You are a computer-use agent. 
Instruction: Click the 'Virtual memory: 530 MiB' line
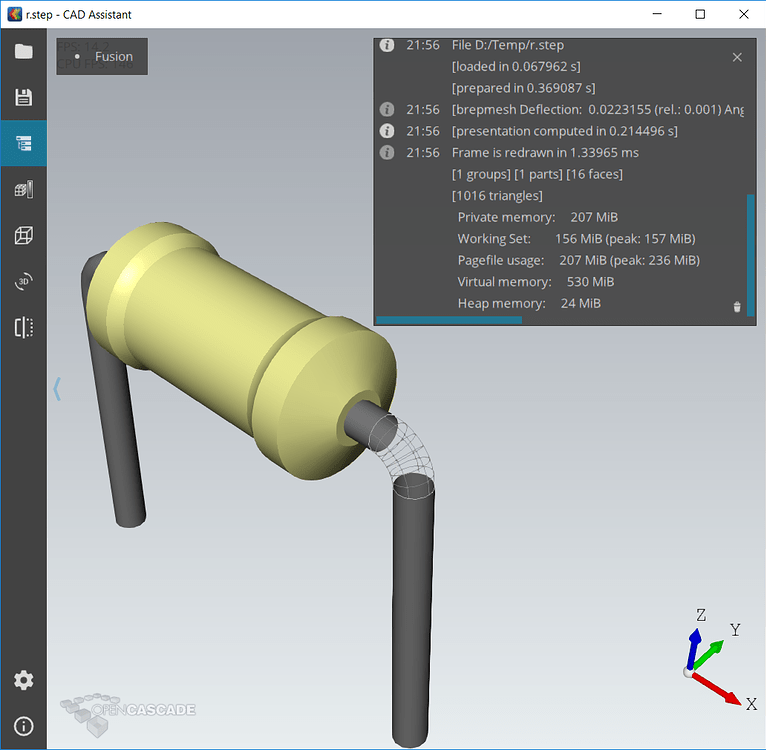pos(536,282)
